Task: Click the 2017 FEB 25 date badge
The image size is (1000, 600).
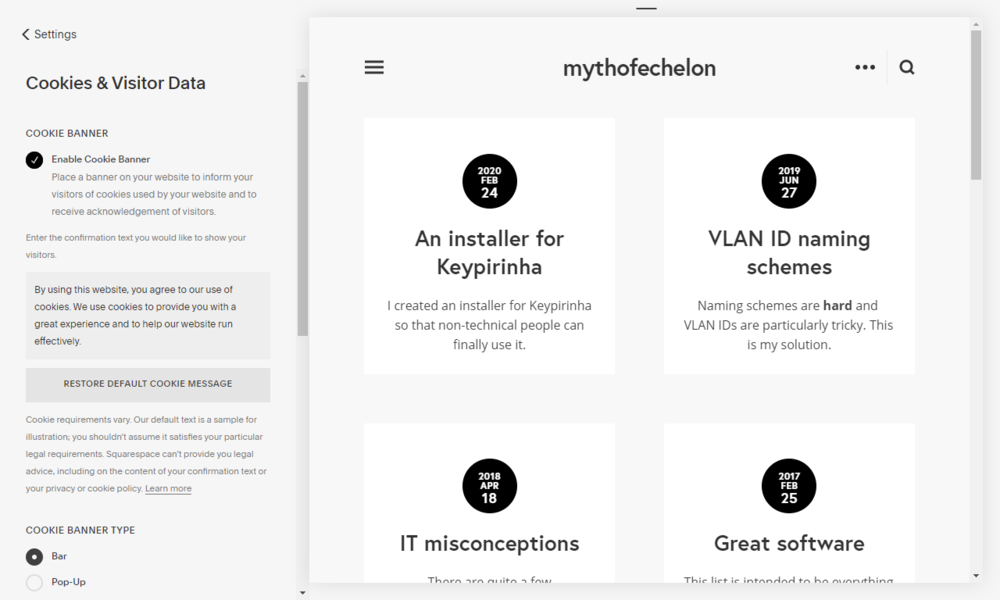Action: pos(789,486)
